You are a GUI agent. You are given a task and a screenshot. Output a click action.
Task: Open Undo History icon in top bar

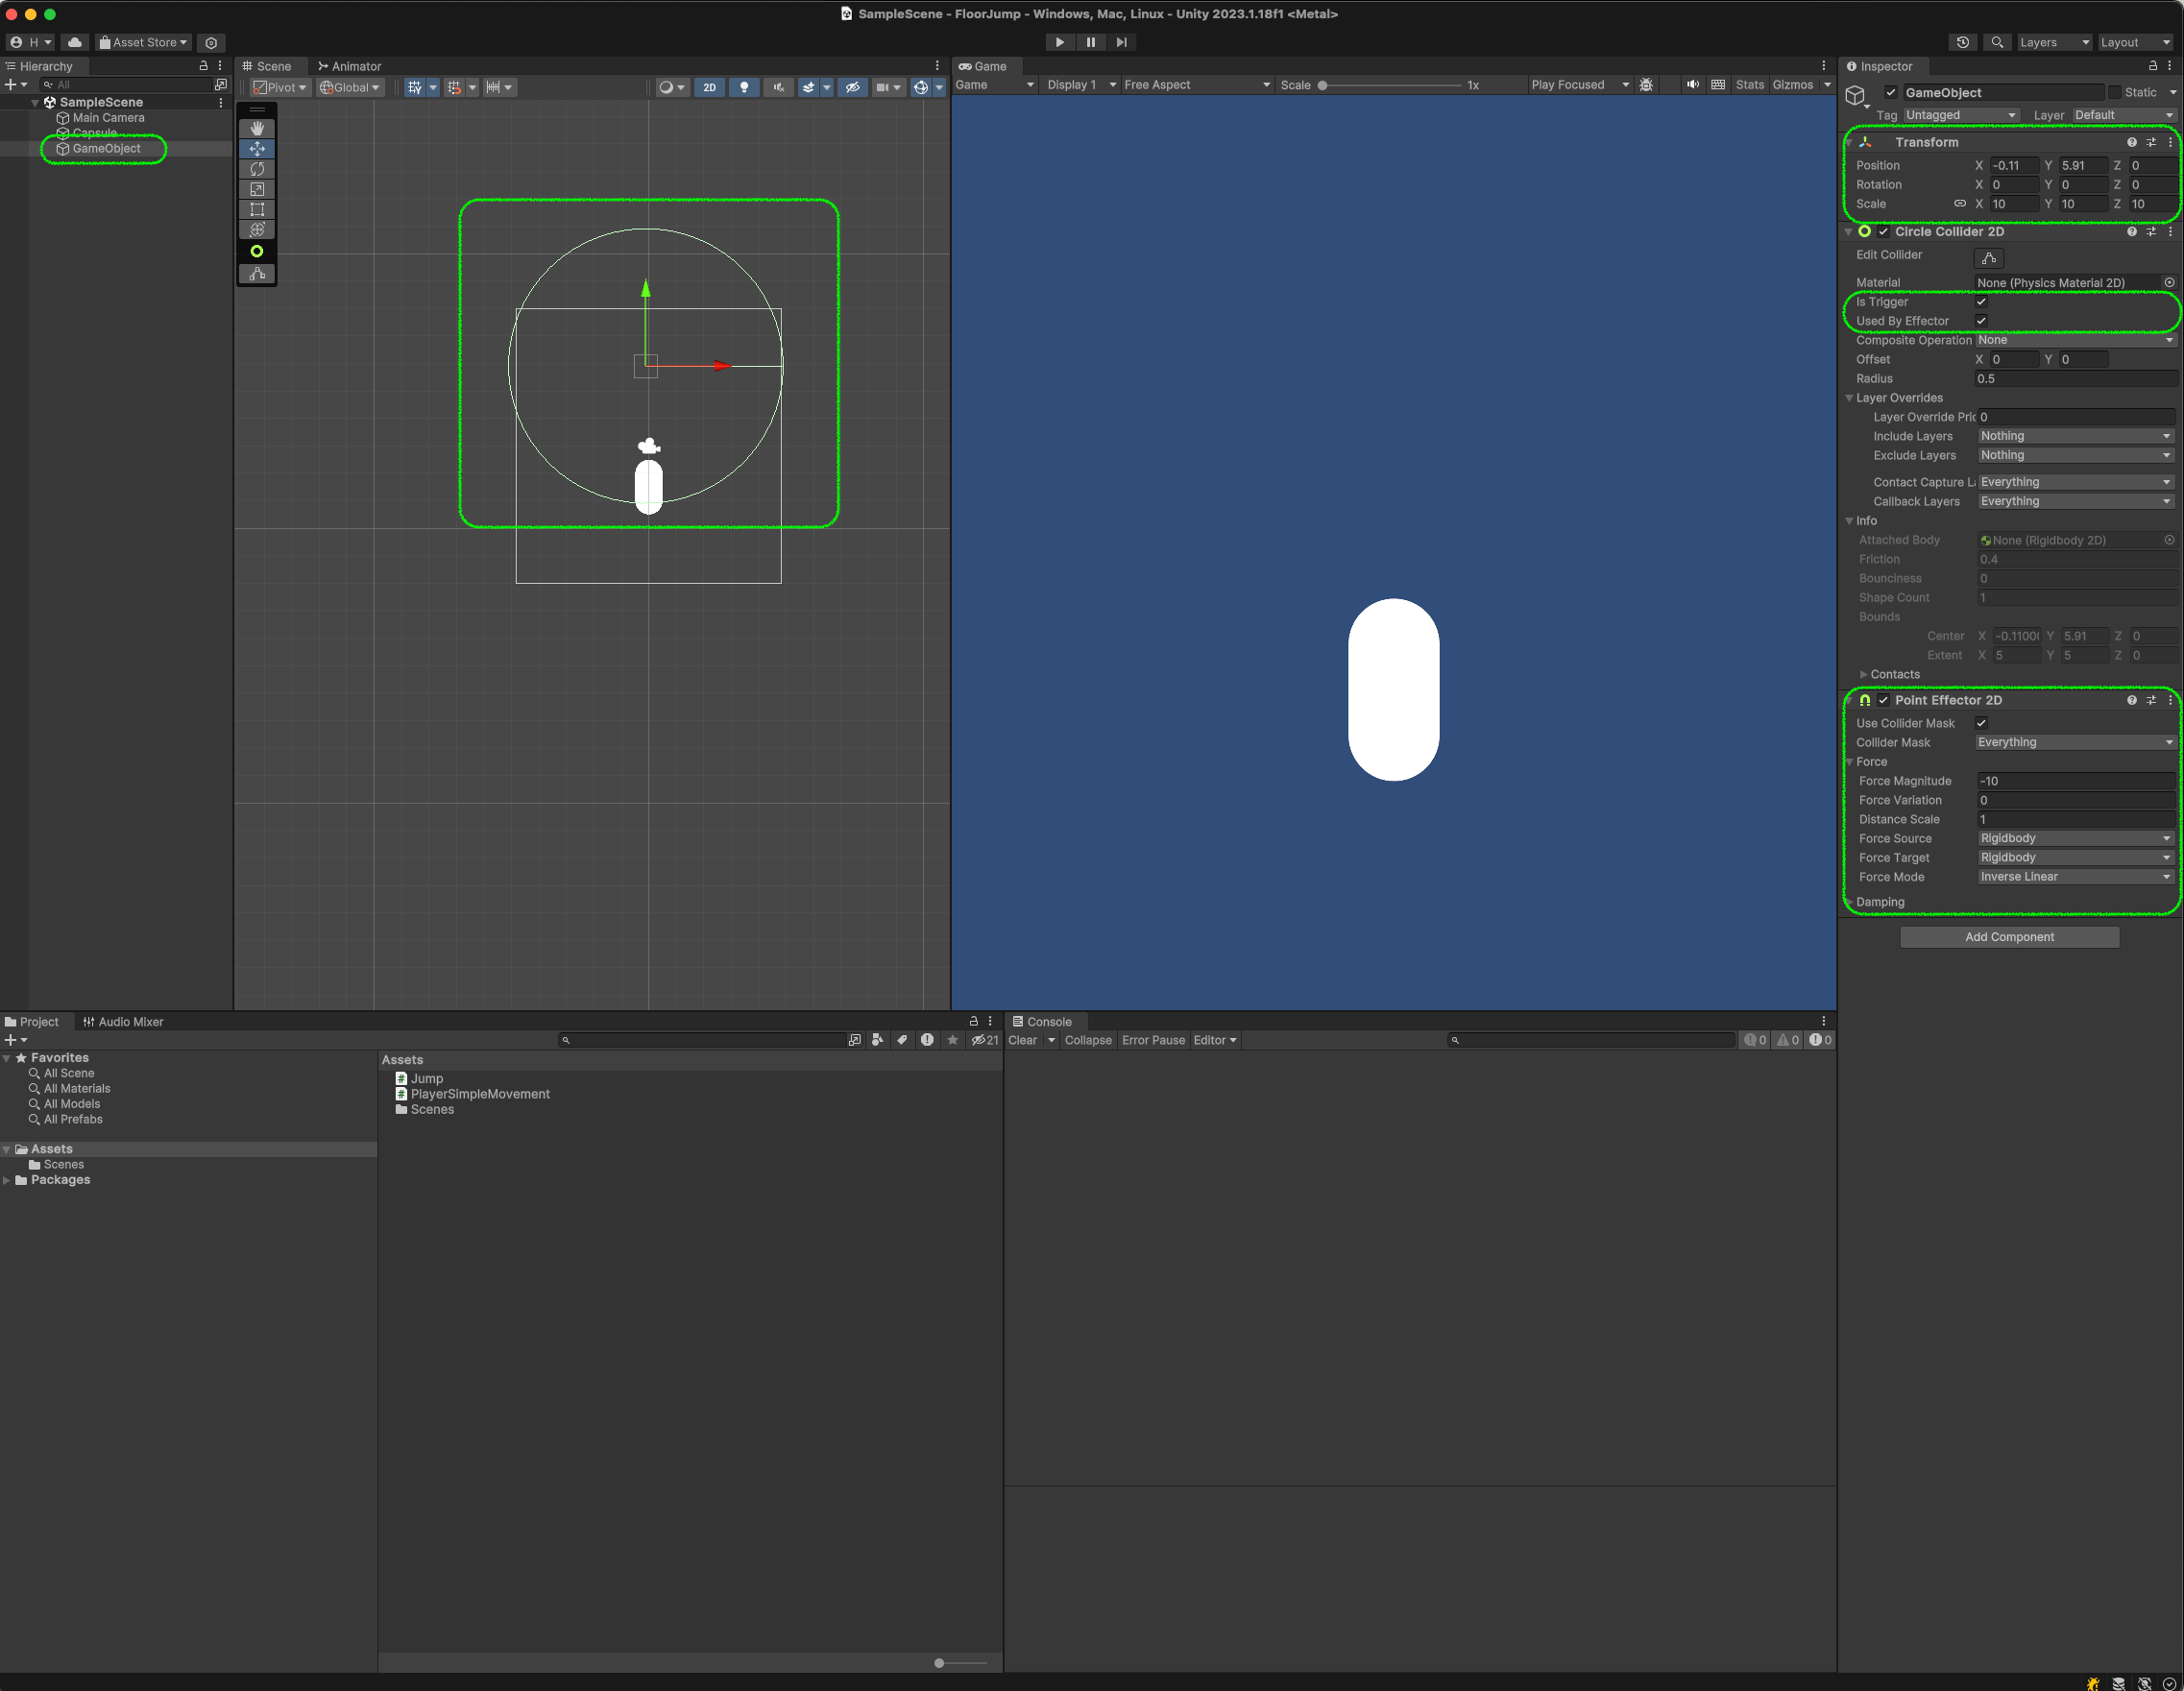(x=1962, y=42)
